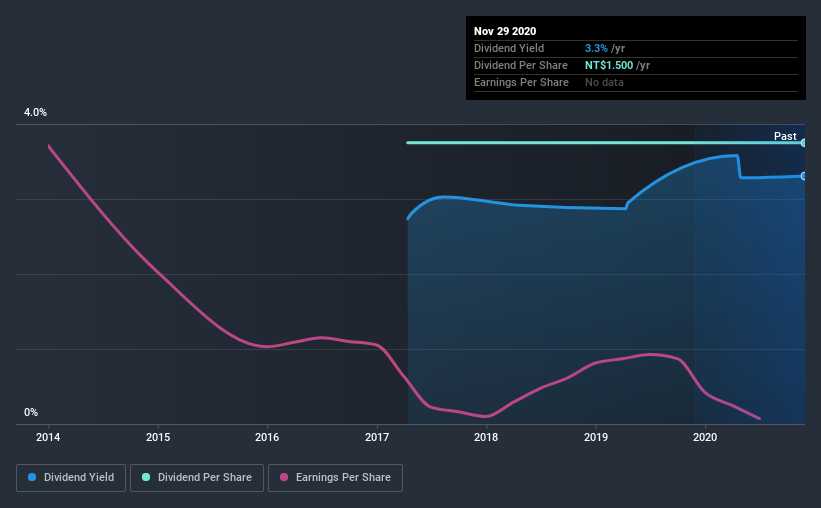Click the NT$1.500 dividend per share value
Screen dimensions: 821x508
coord(609,65)
